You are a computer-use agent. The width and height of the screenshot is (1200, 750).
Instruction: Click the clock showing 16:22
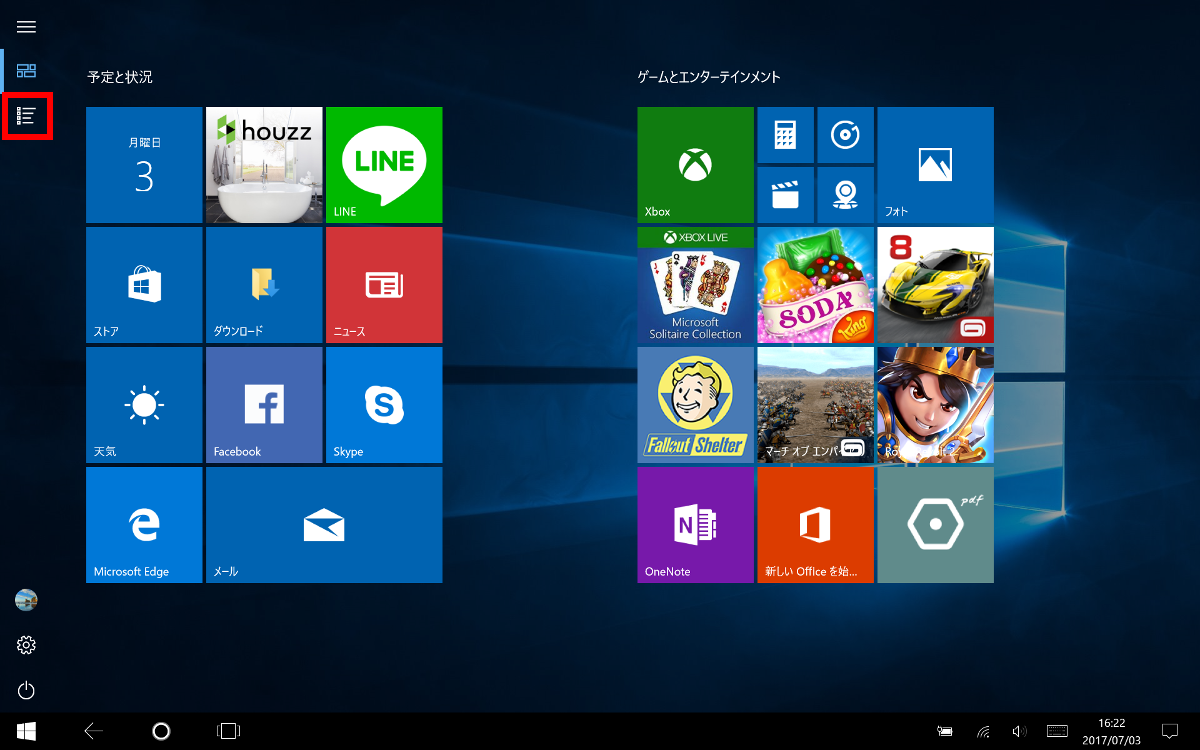[1112, 731]
